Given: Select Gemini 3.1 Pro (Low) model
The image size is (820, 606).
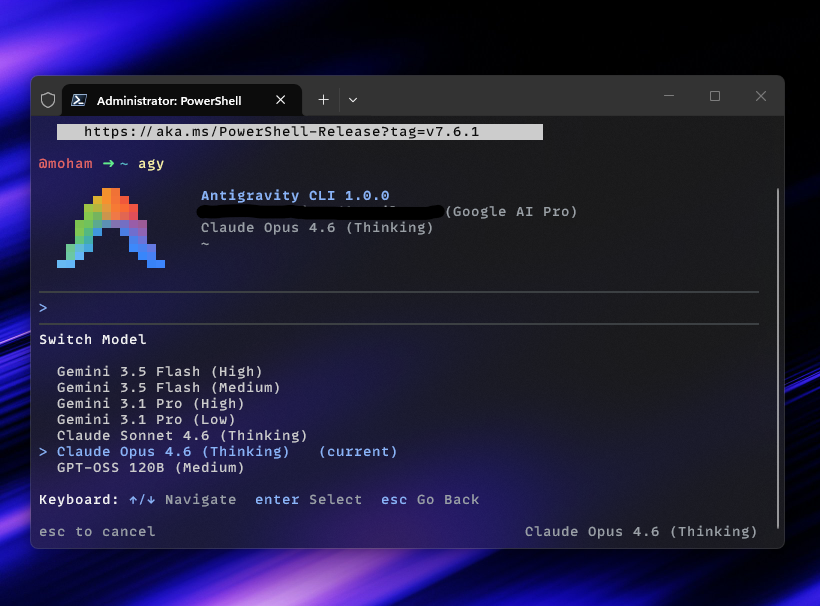Looking at the screenshot, I should click(146, 420).
